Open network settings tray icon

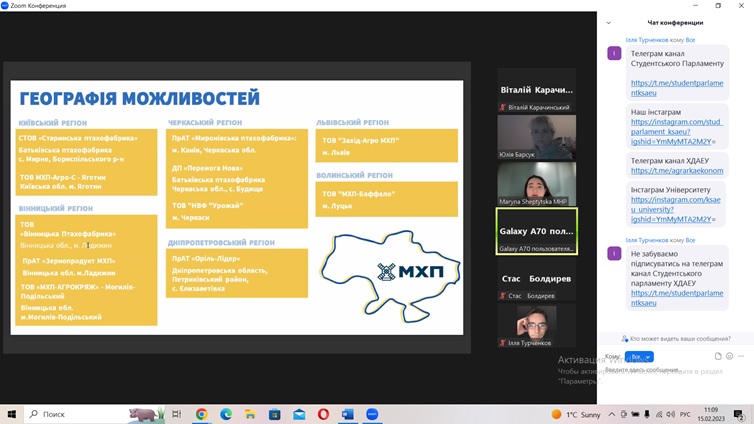click(x=659, y=414)
